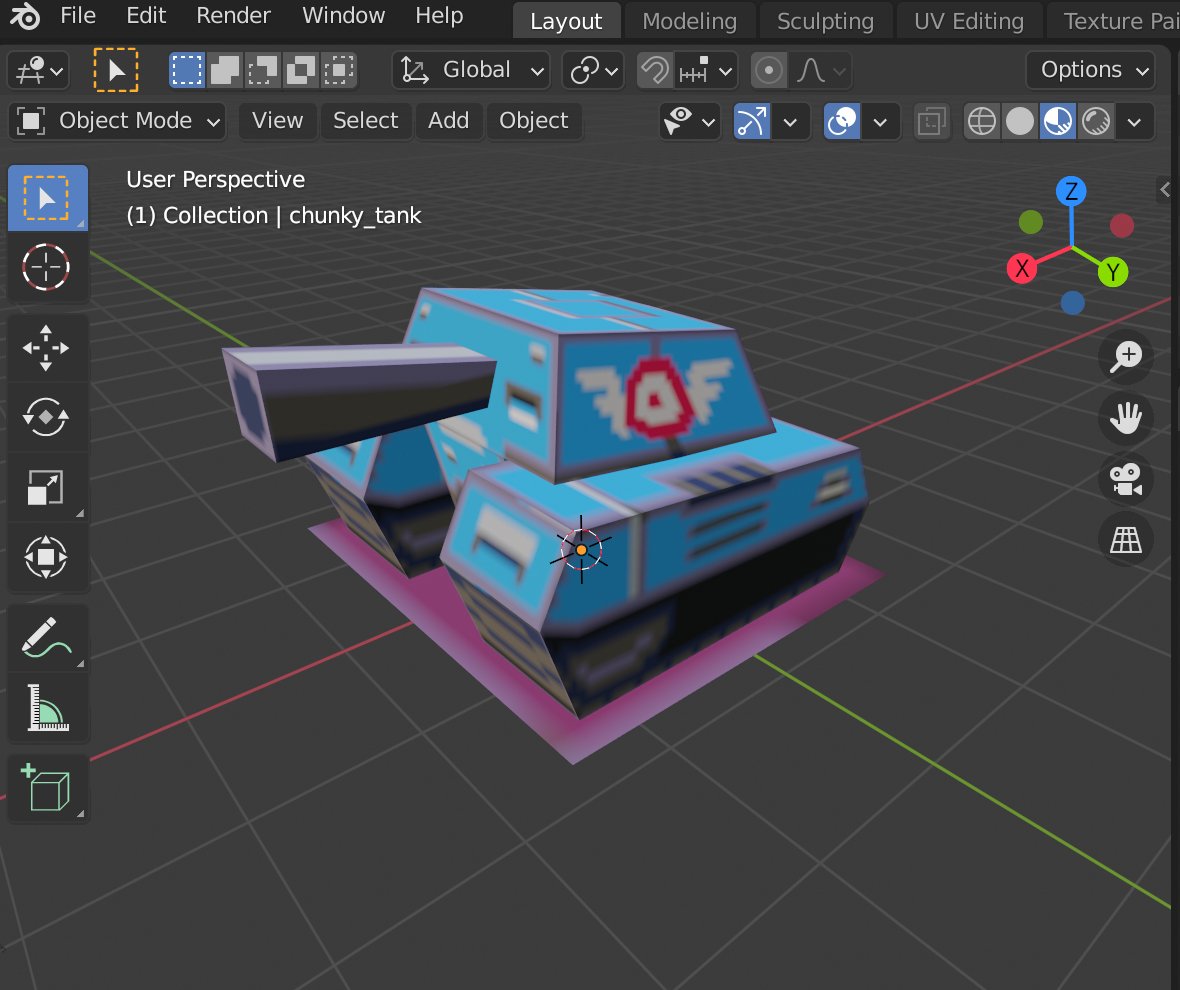Open Global transform orientation dropdown

[x=471, y=70]
